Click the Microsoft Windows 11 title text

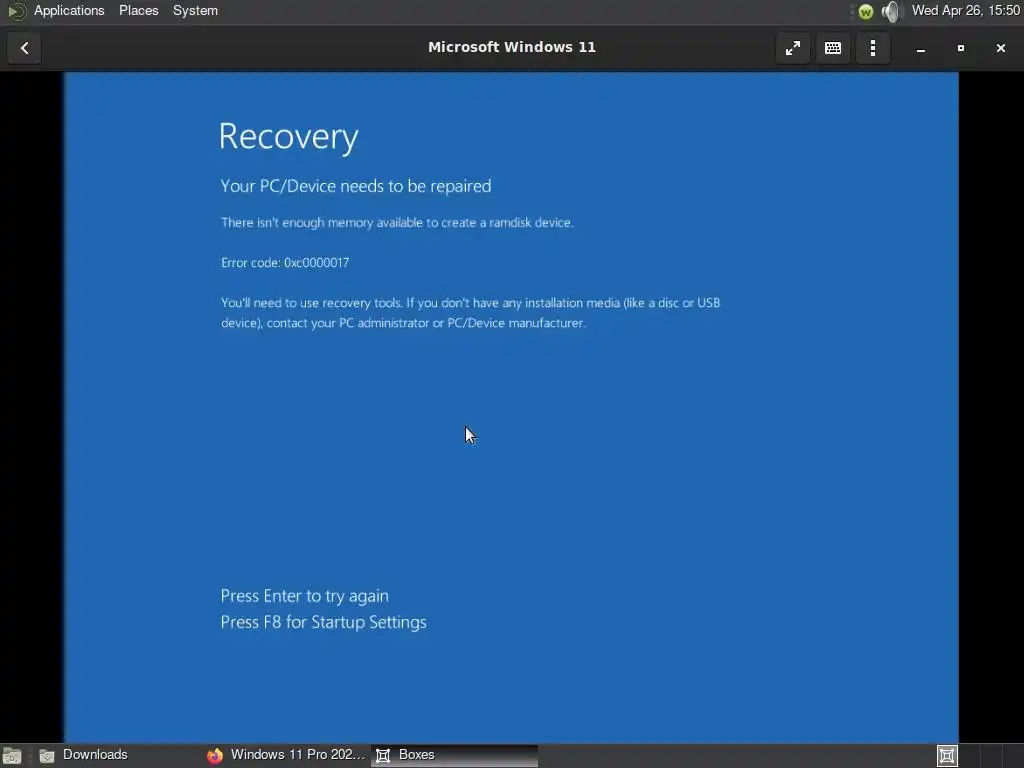(x=512, y=47)
